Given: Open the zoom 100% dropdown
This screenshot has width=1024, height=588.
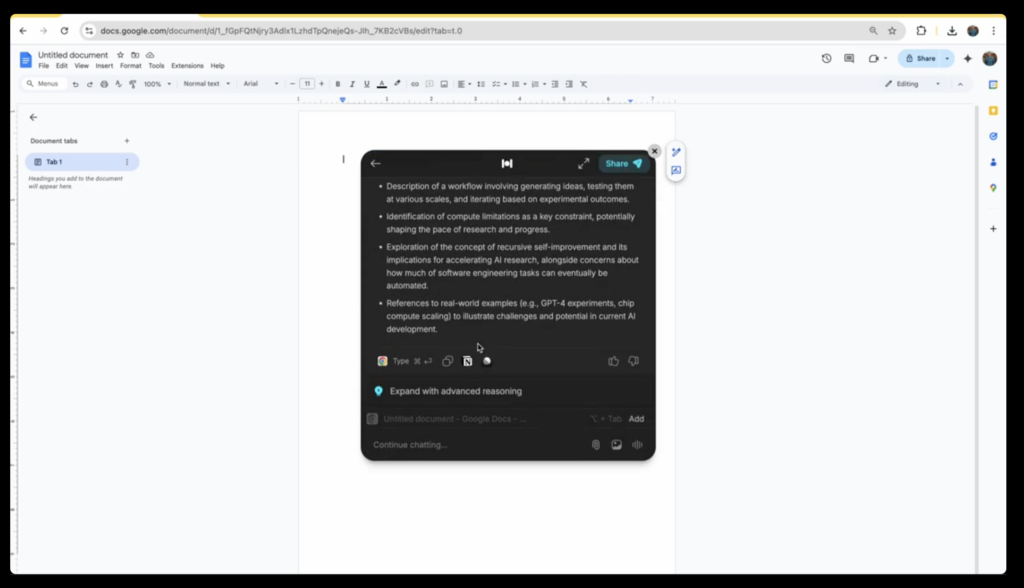Looking at the screenshot, I should [x=155, y=84].
